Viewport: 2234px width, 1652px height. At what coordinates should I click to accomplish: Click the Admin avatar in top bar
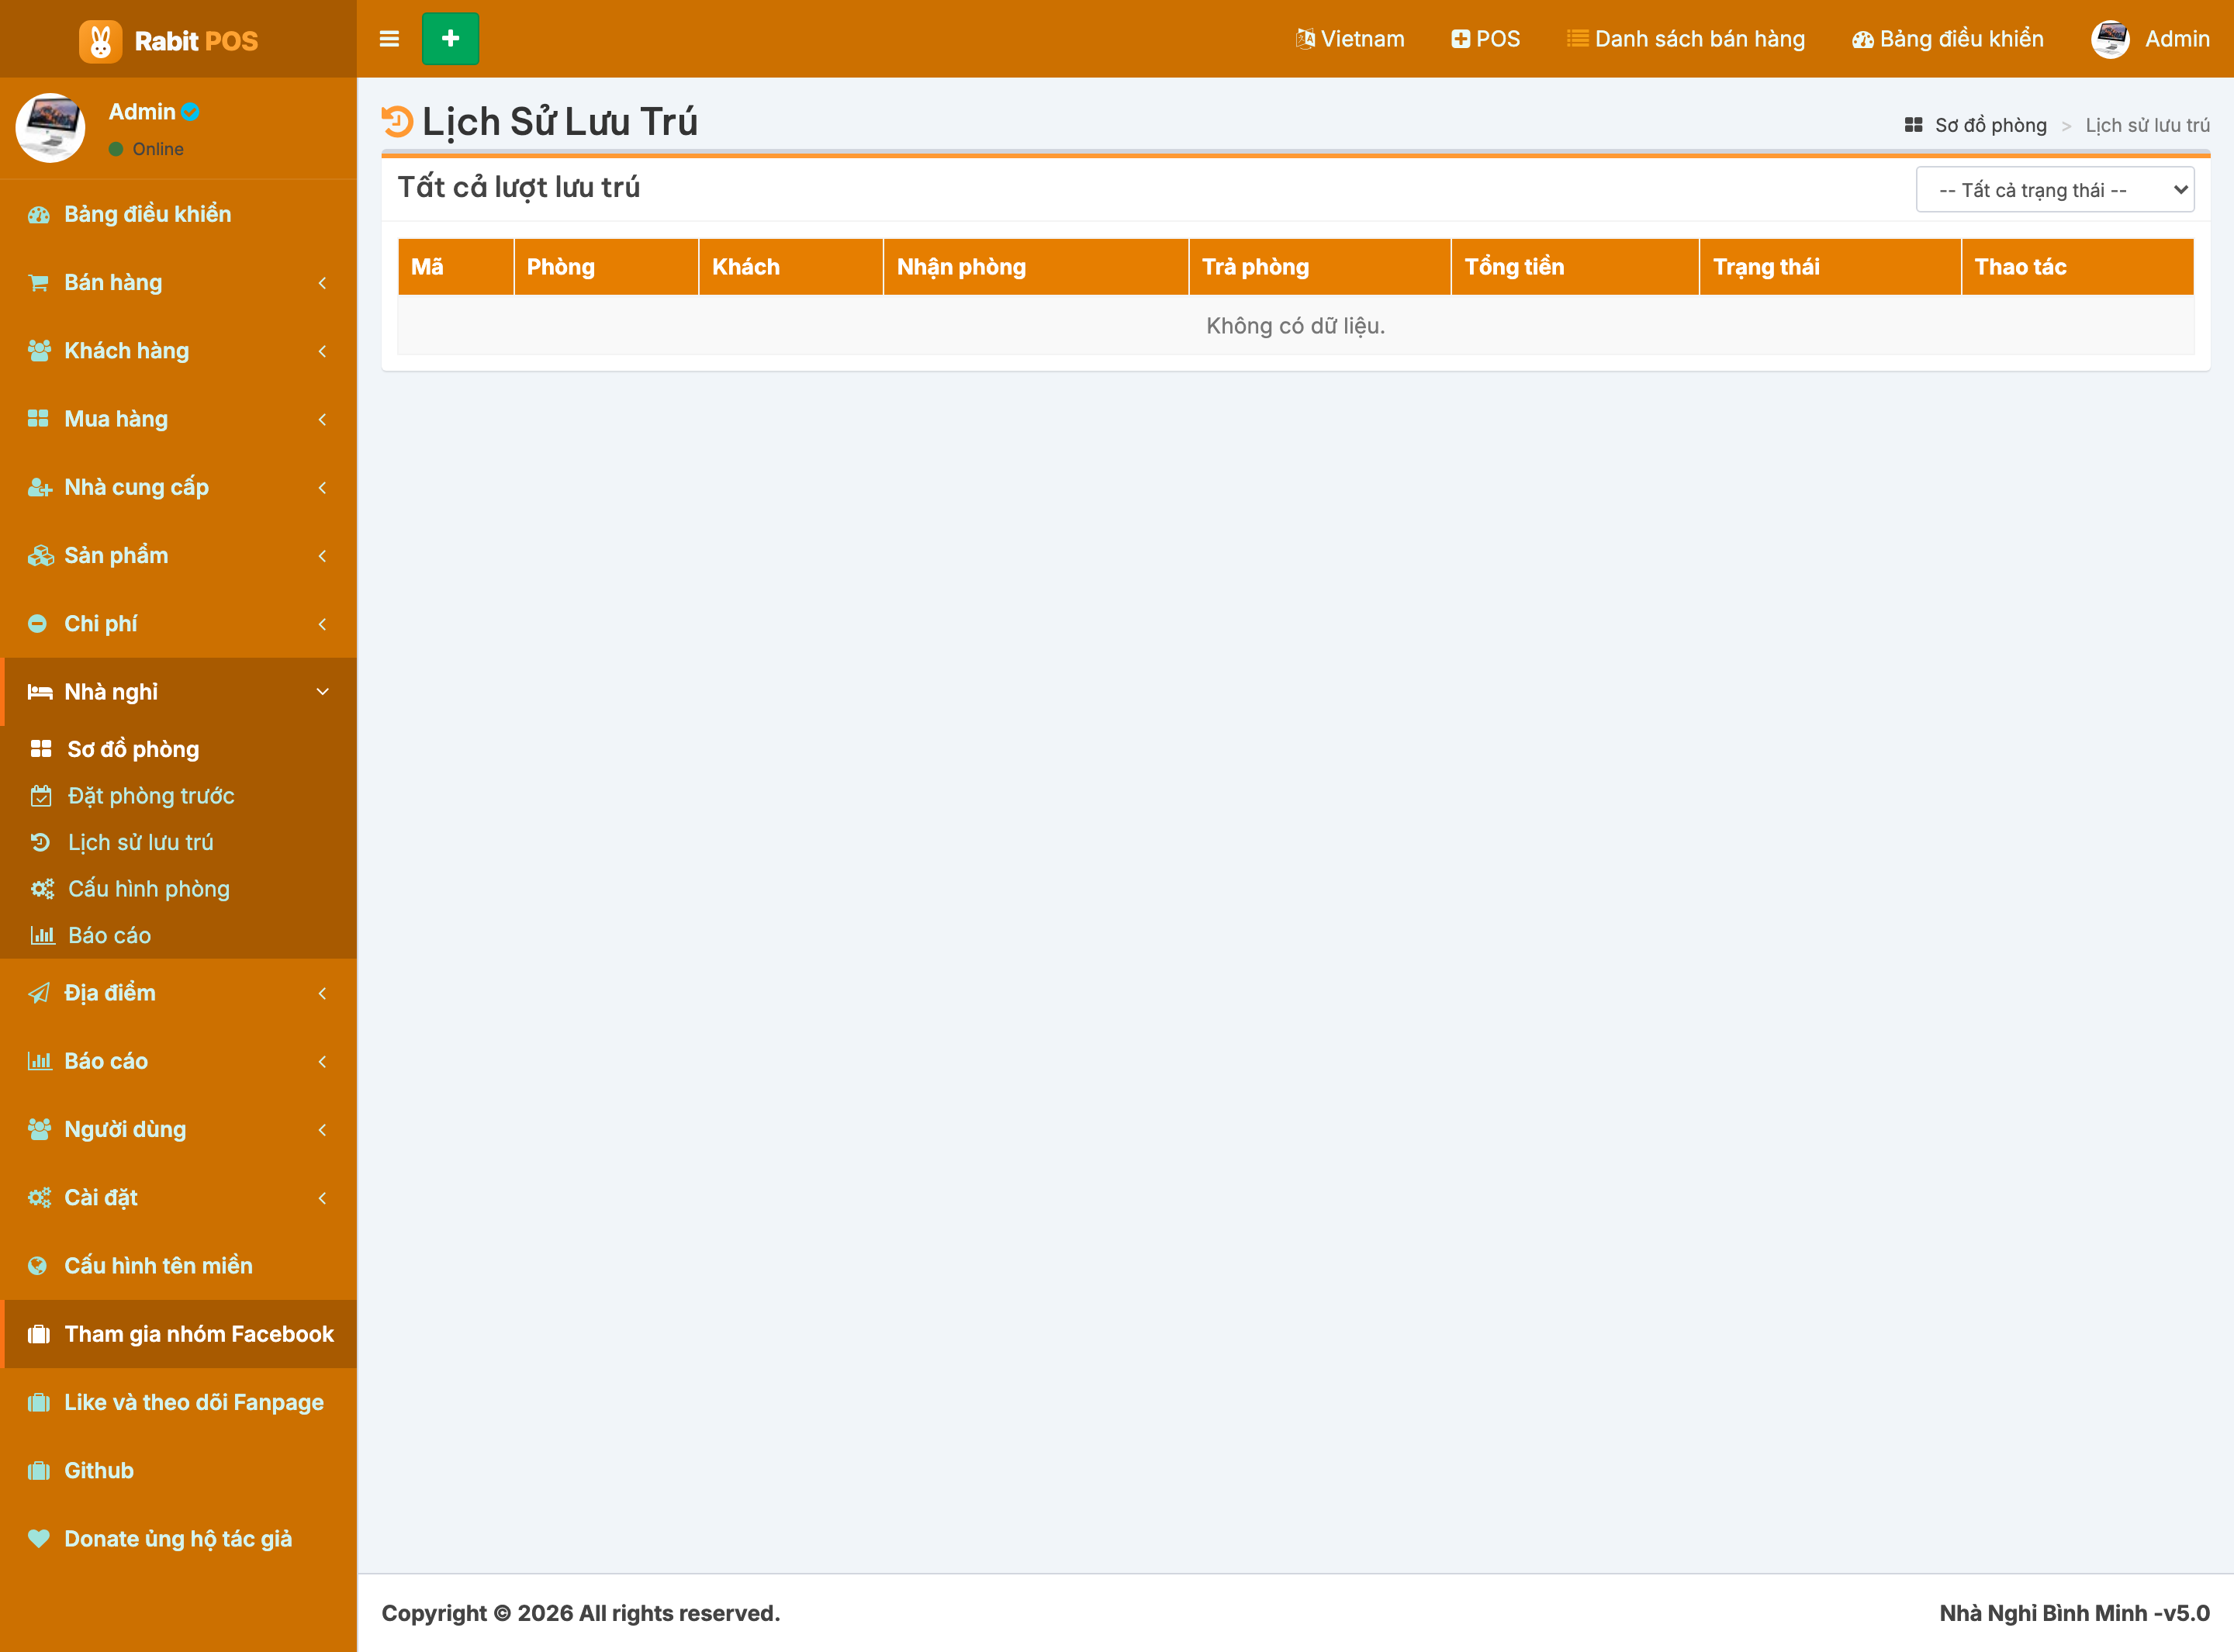[x=2110, y=39]
